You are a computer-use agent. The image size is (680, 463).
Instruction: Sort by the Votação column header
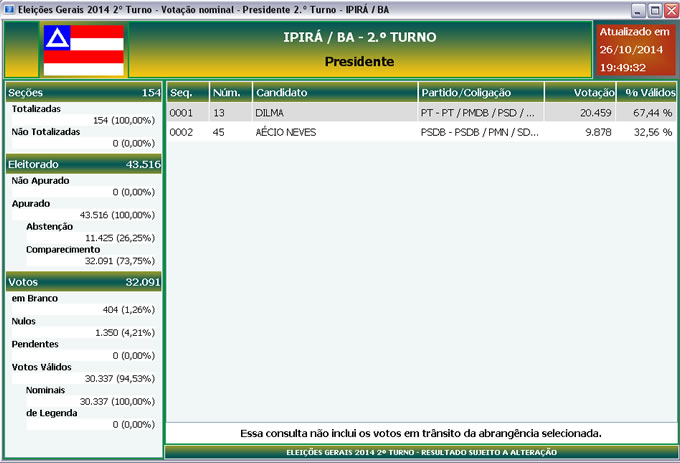pos(580,92)
